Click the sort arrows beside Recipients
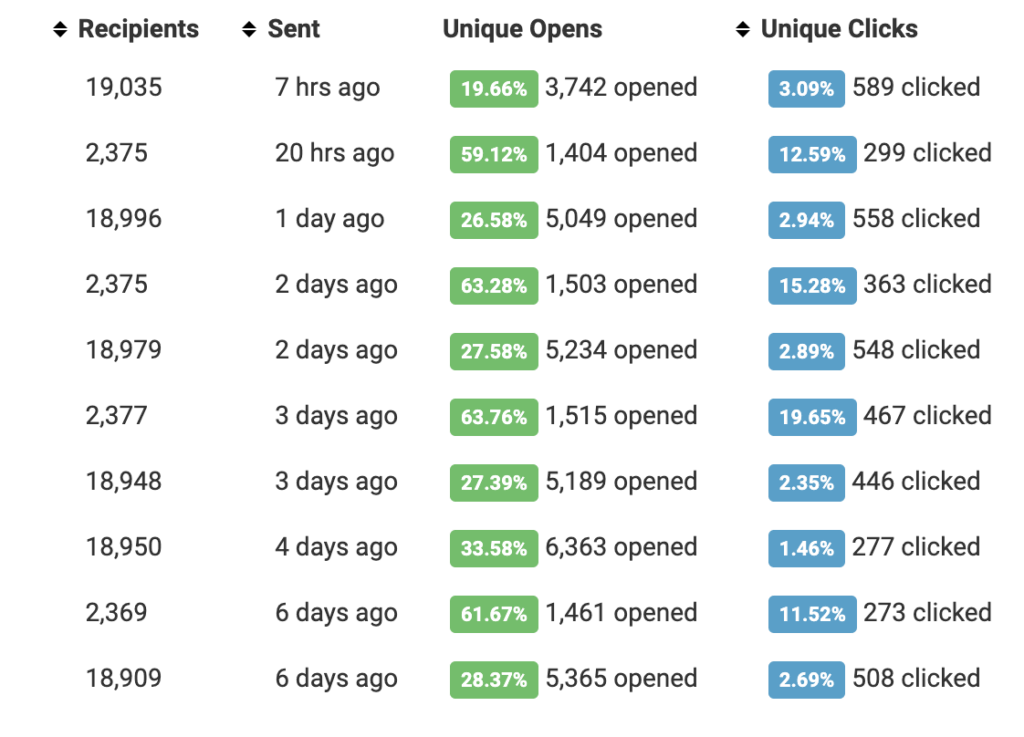1024x737 pixels. 62,30
